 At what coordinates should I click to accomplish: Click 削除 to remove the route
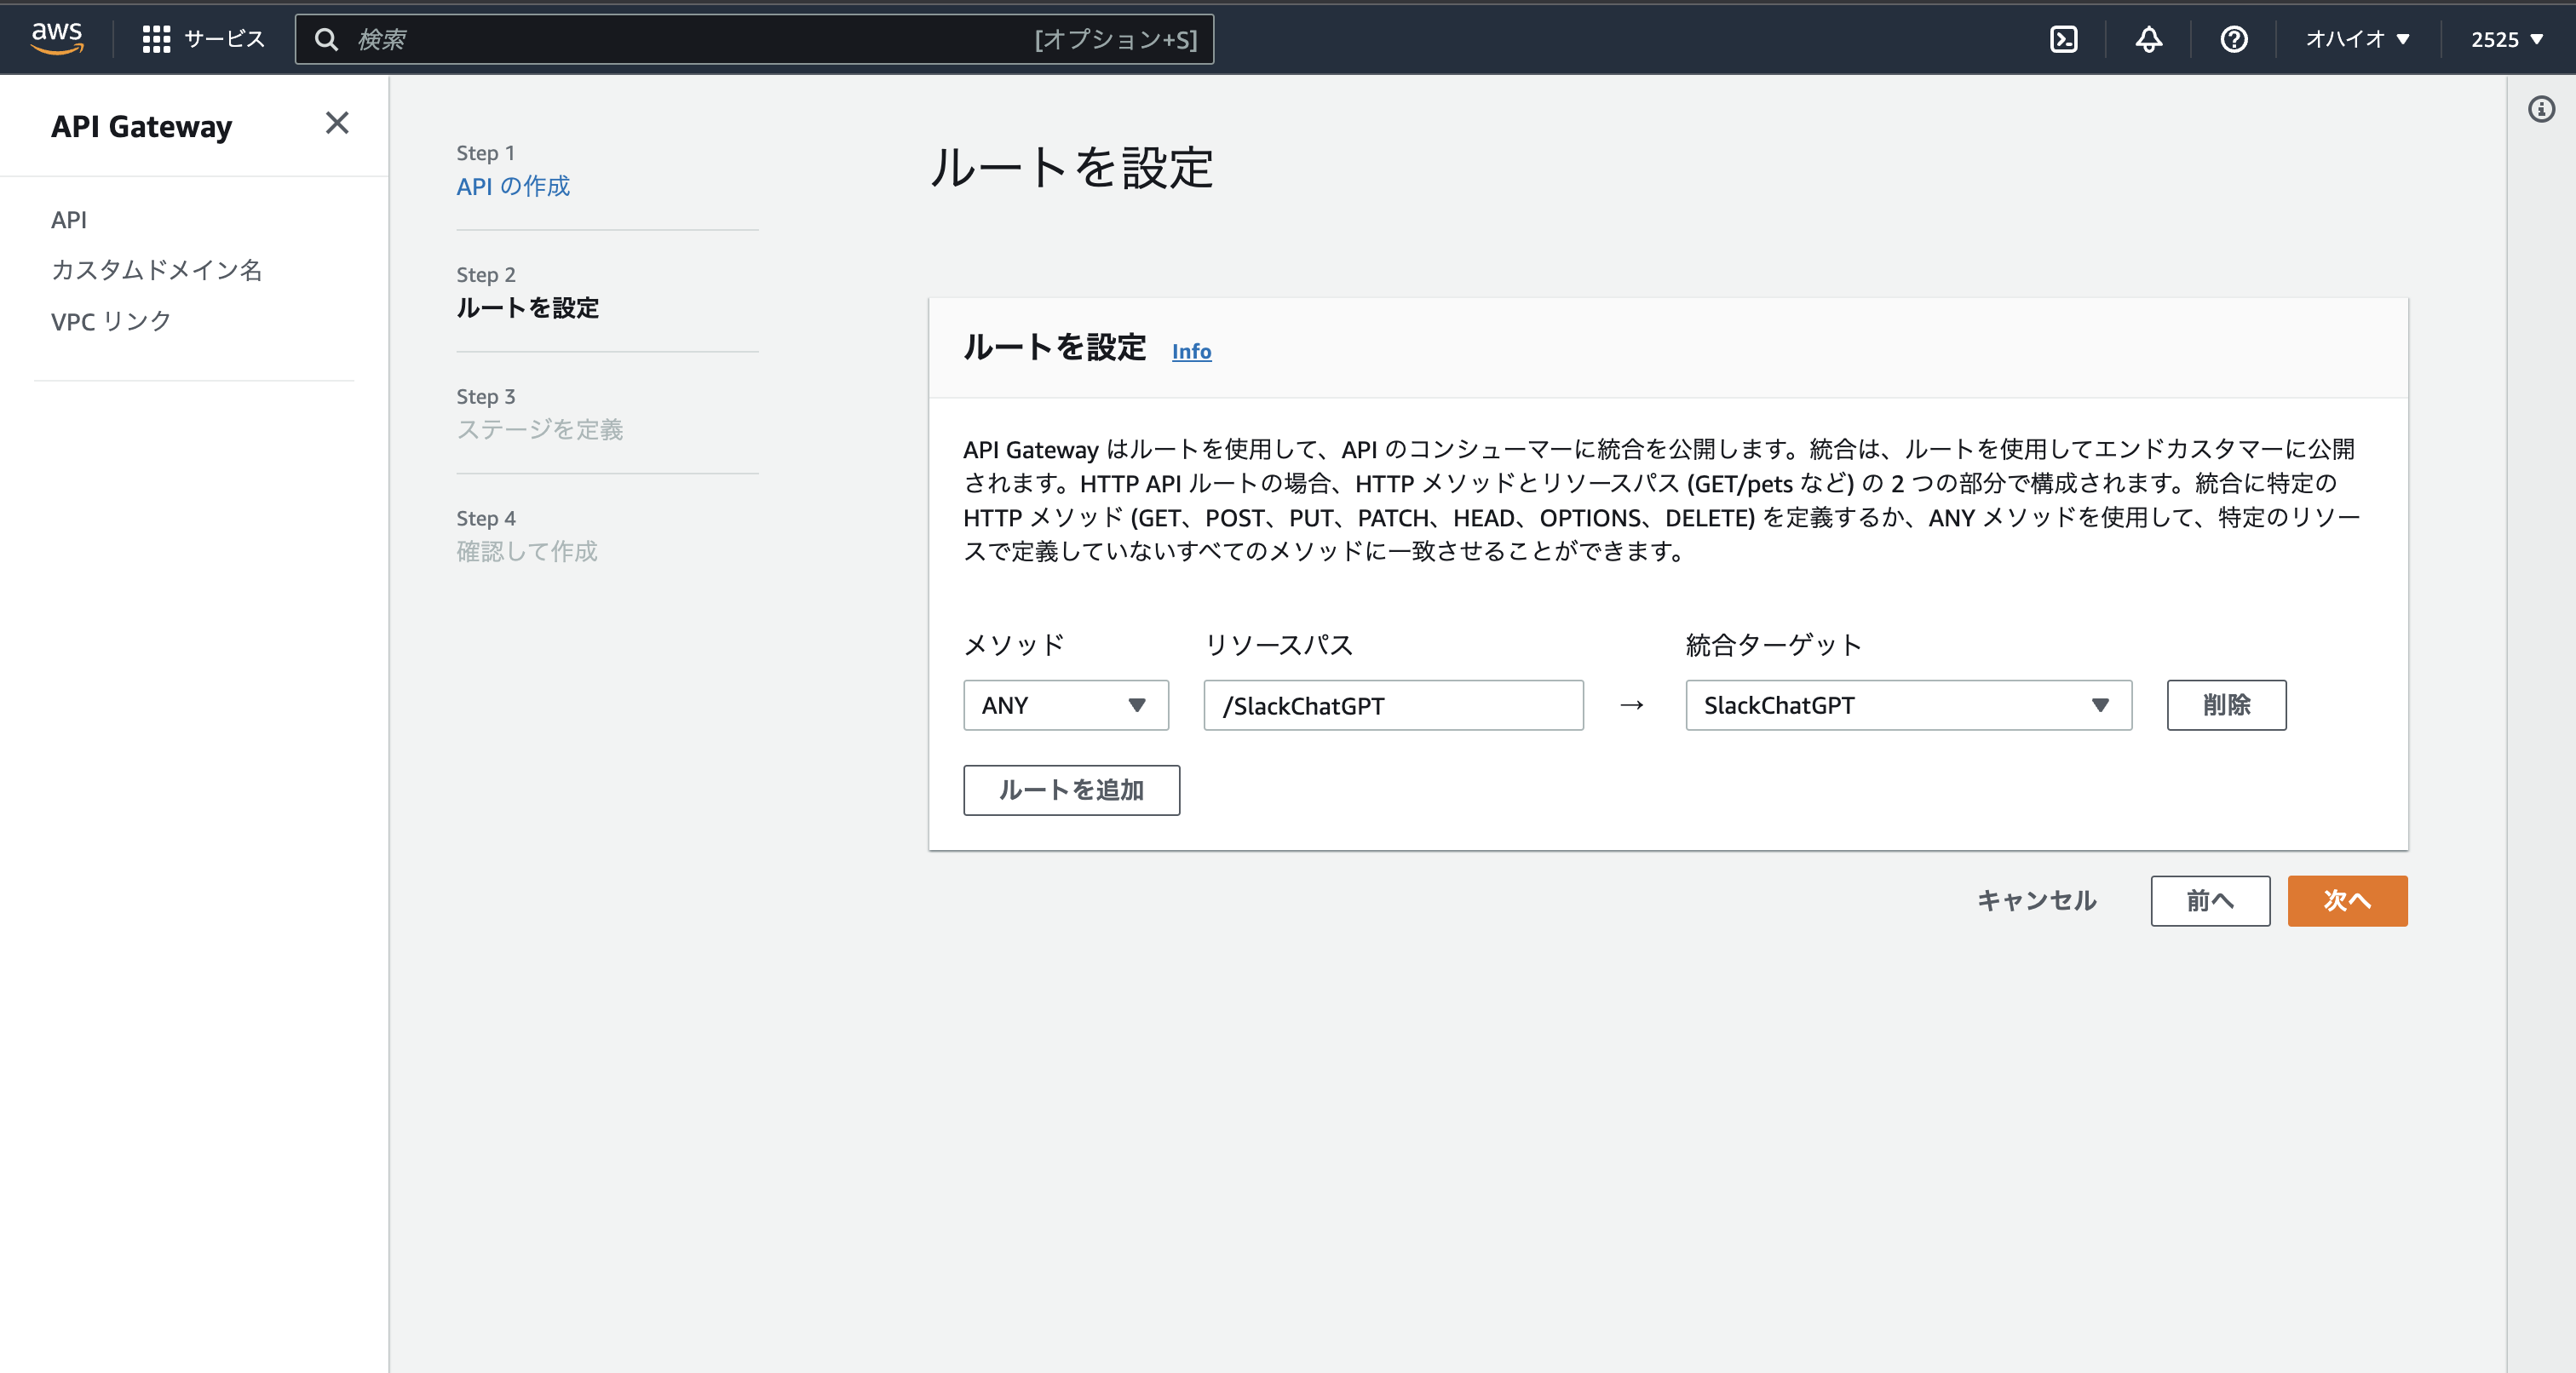click(x=2226, y=705)
